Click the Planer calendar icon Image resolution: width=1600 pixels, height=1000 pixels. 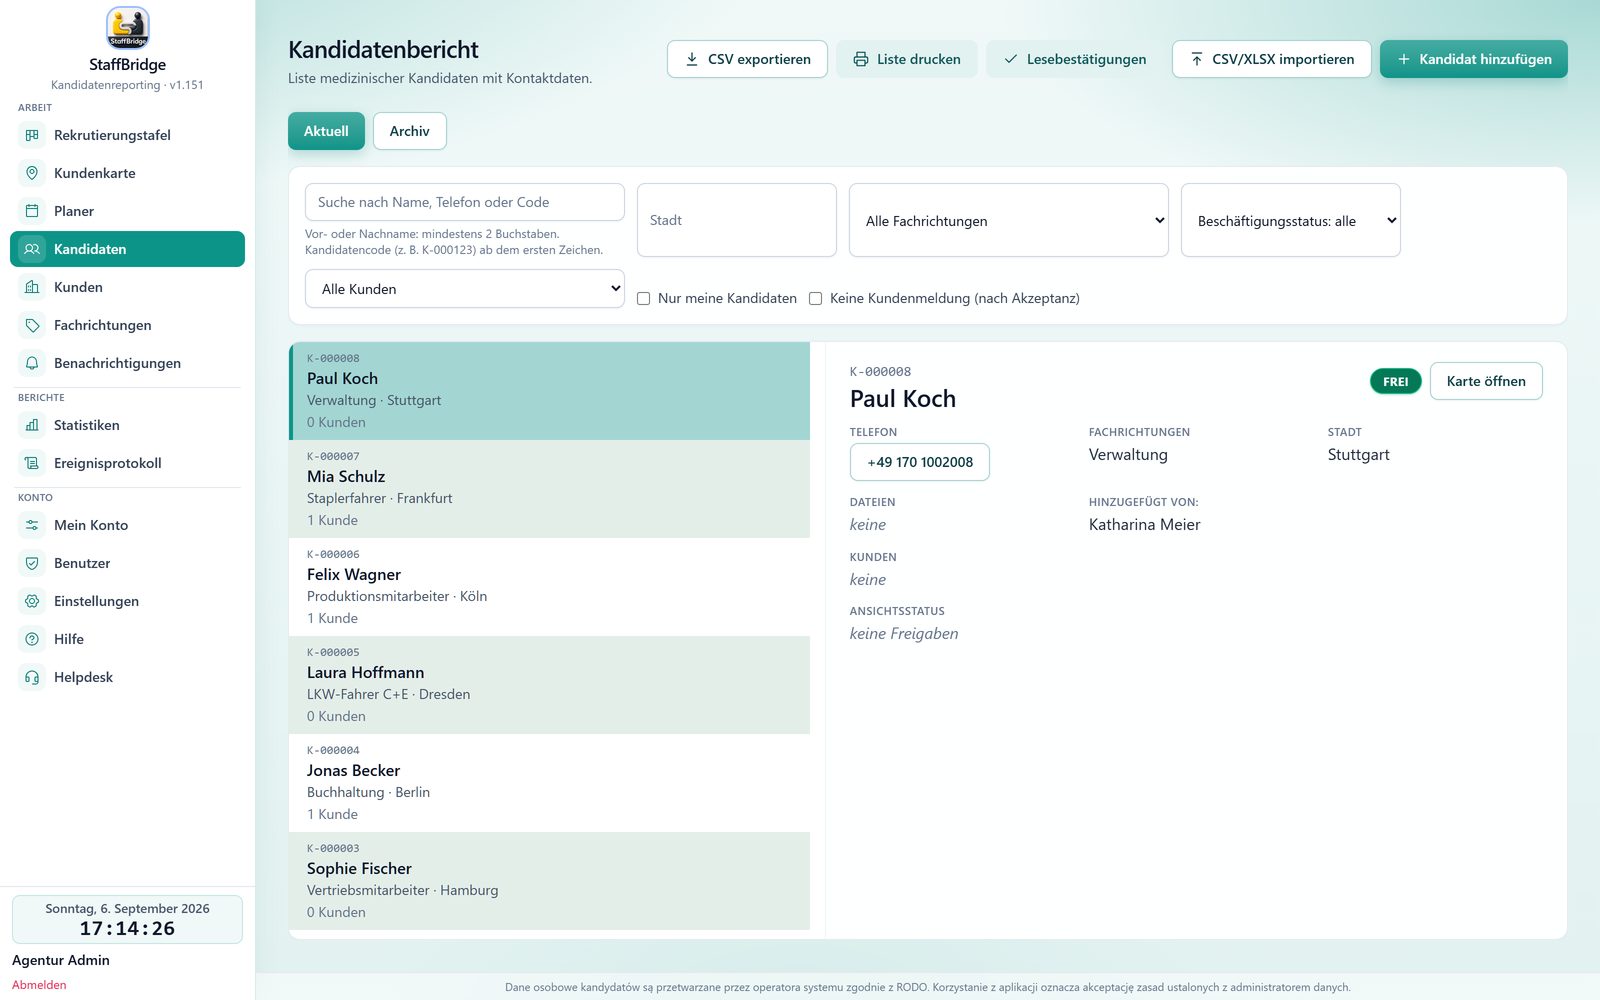coord(32,211)
